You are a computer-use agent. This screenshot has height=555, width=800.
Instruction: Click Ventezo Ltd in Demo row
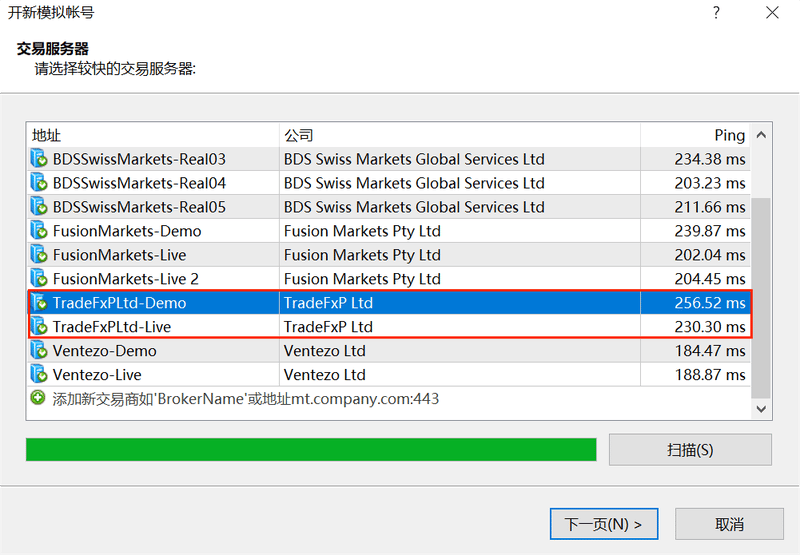click(x=324, y=351)
